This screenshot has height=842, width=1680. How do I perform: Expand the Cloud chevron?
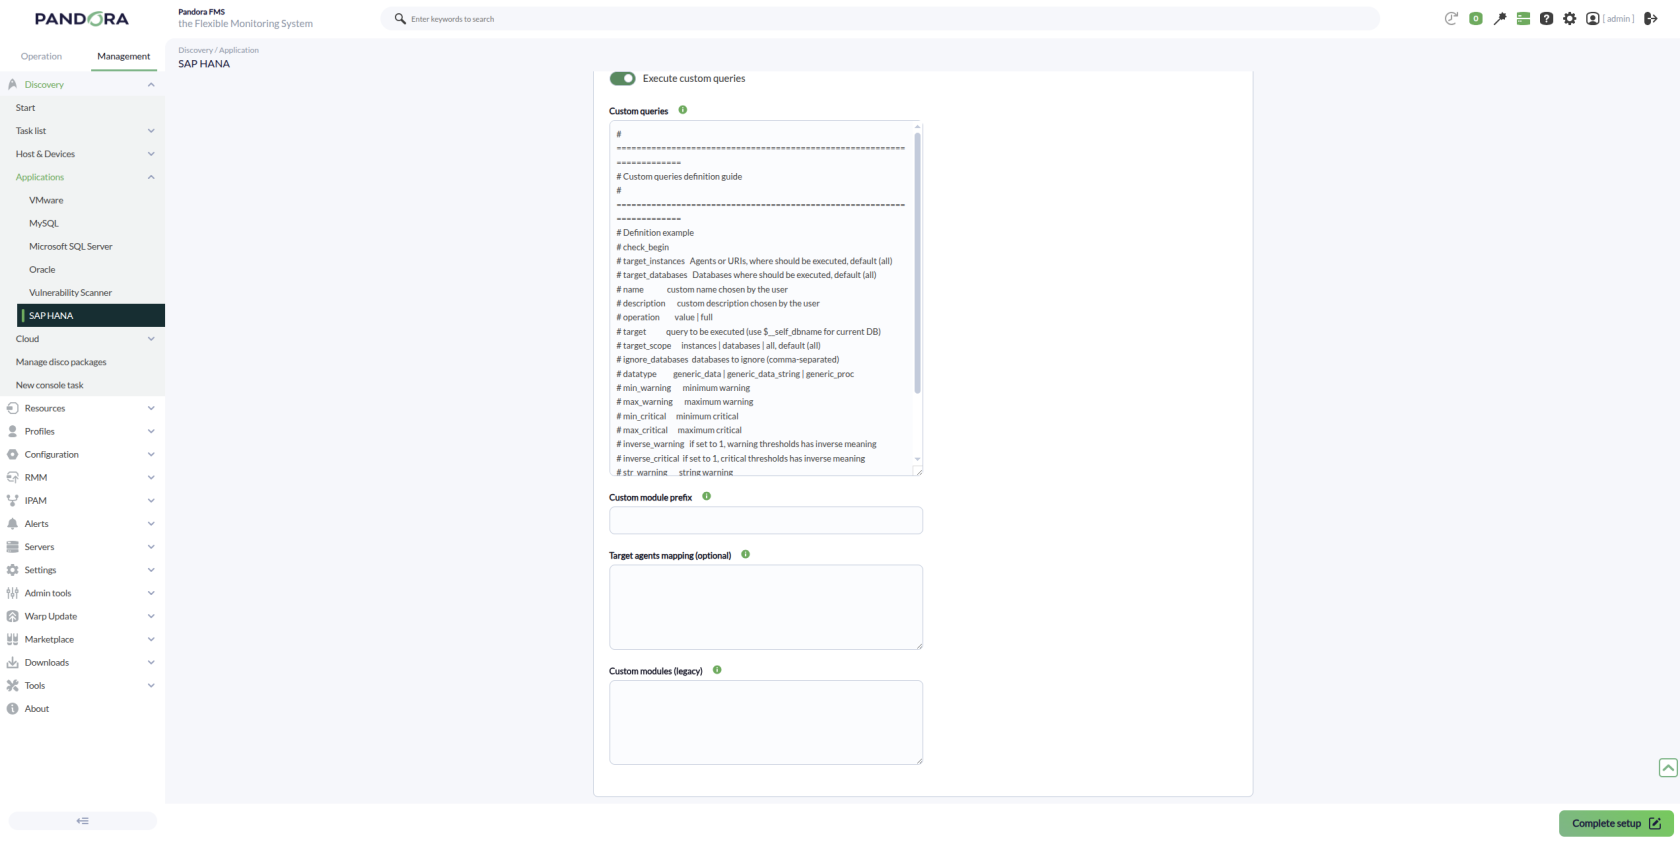click(151, 339)
